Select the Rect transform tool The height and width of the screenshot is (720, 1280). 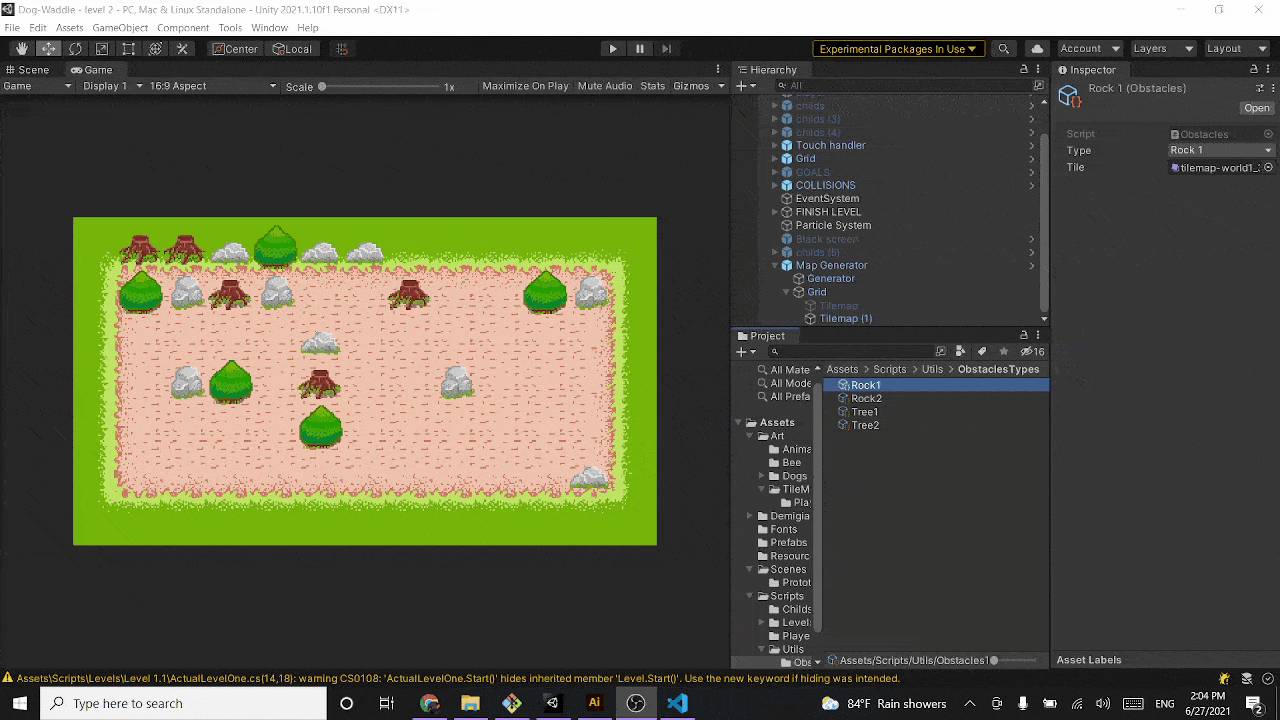click(129, 49)
